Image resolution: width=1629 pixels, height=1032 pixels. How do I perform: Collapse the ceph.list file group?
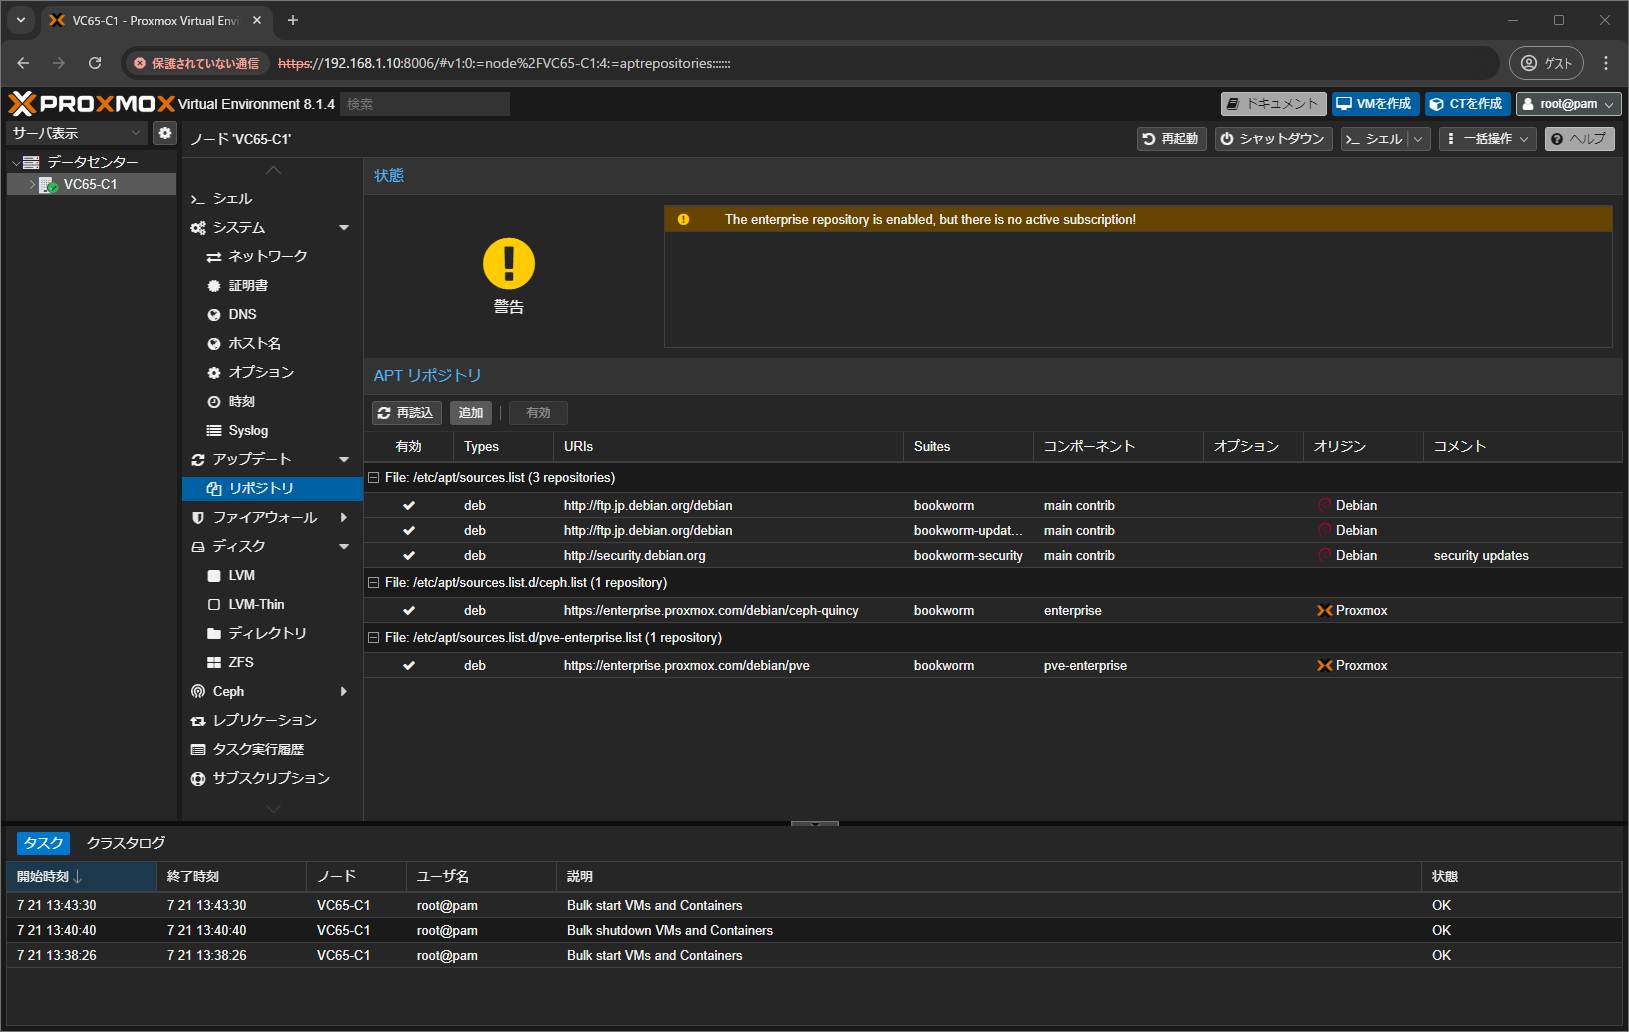click(x=374, y=583)
